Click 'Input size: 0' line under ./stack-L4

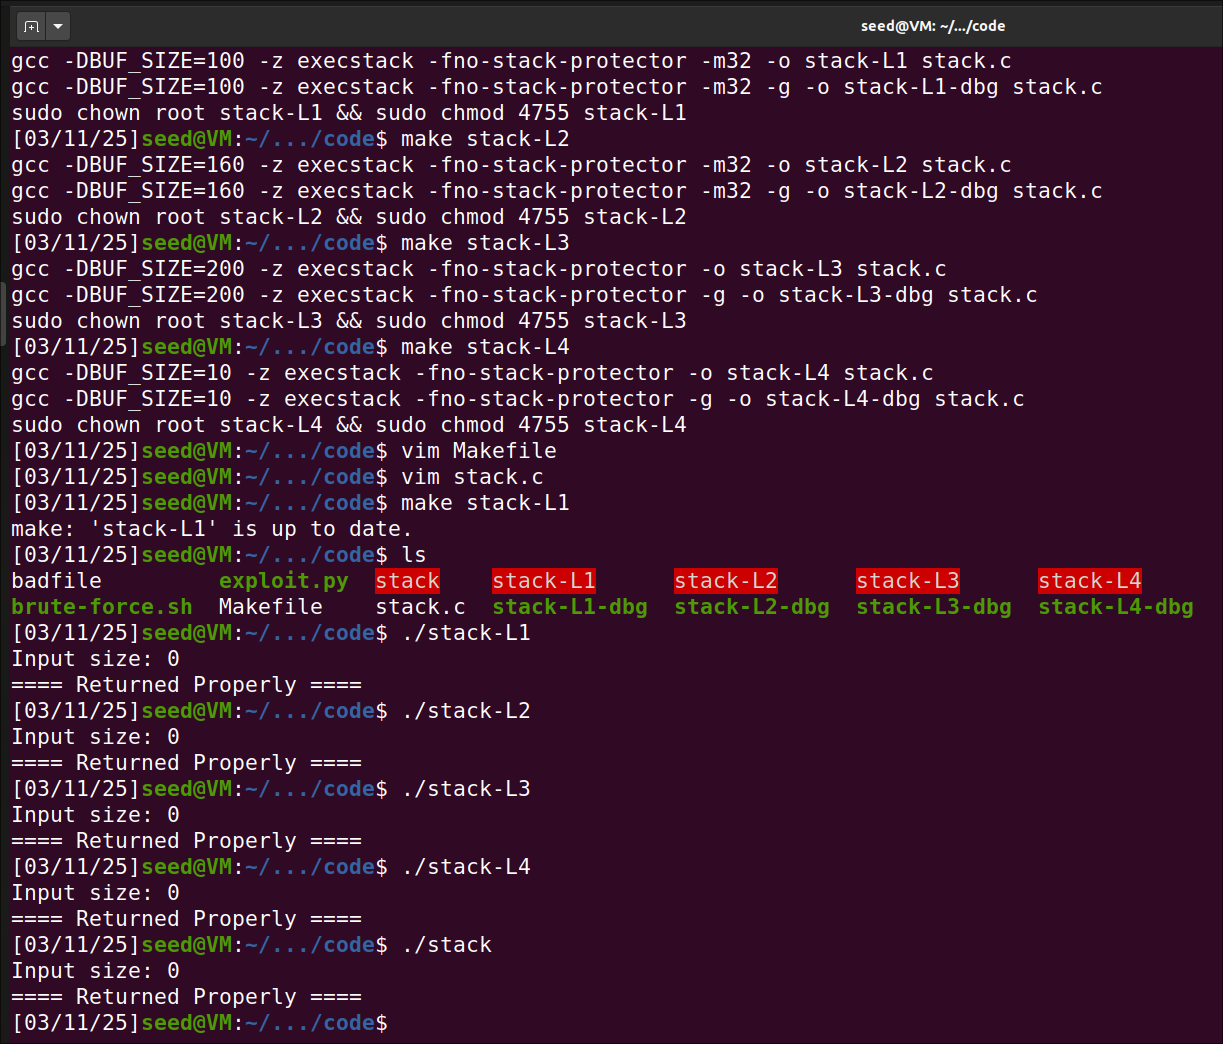95,893
